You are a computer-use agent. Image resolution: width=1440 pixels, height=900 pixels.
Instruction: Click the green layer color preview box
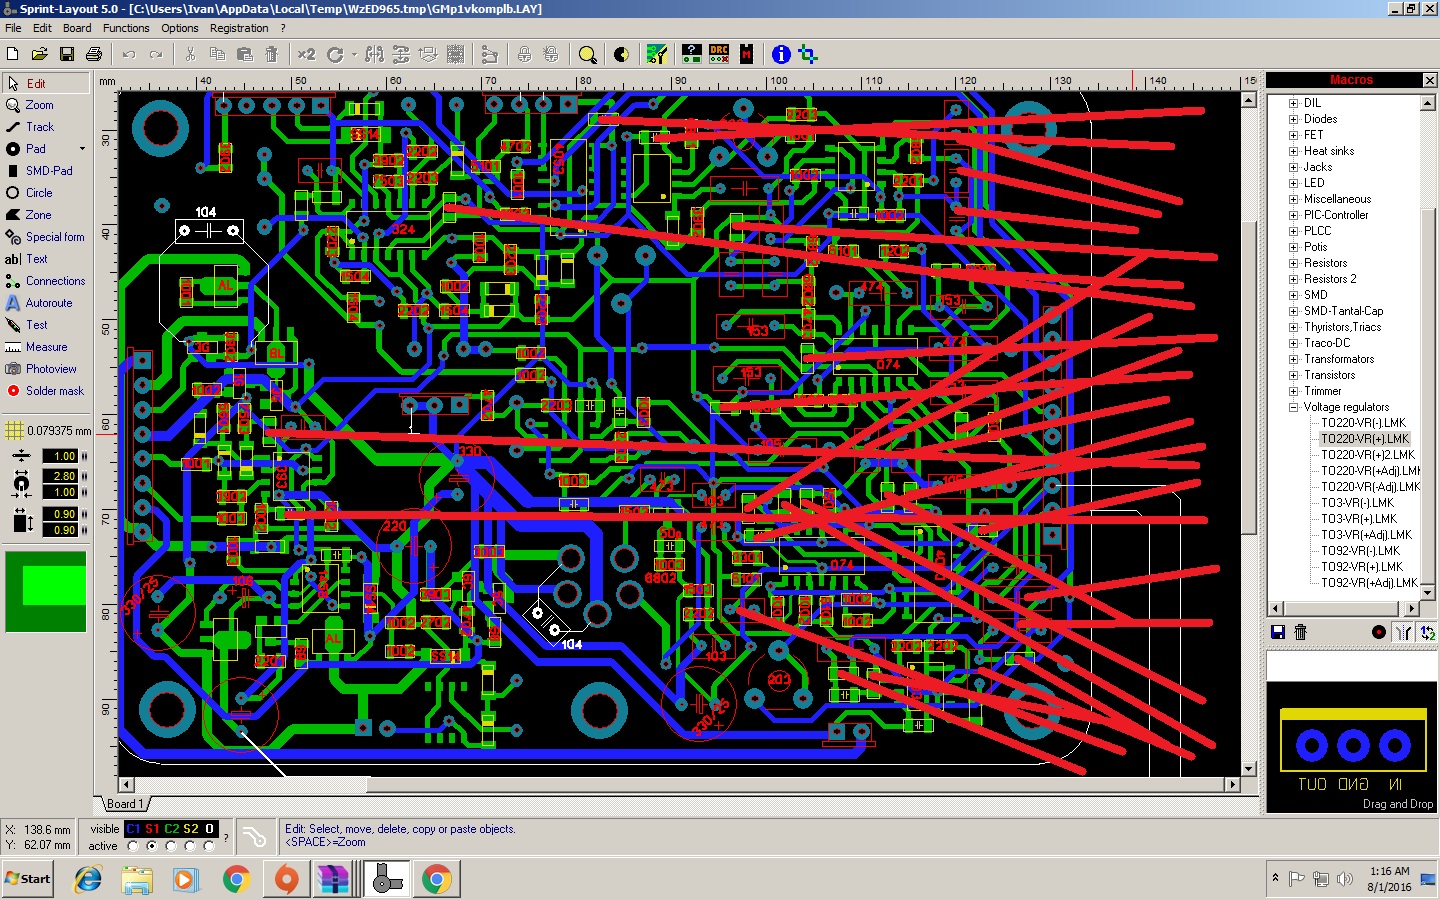[x=45, y=591]
